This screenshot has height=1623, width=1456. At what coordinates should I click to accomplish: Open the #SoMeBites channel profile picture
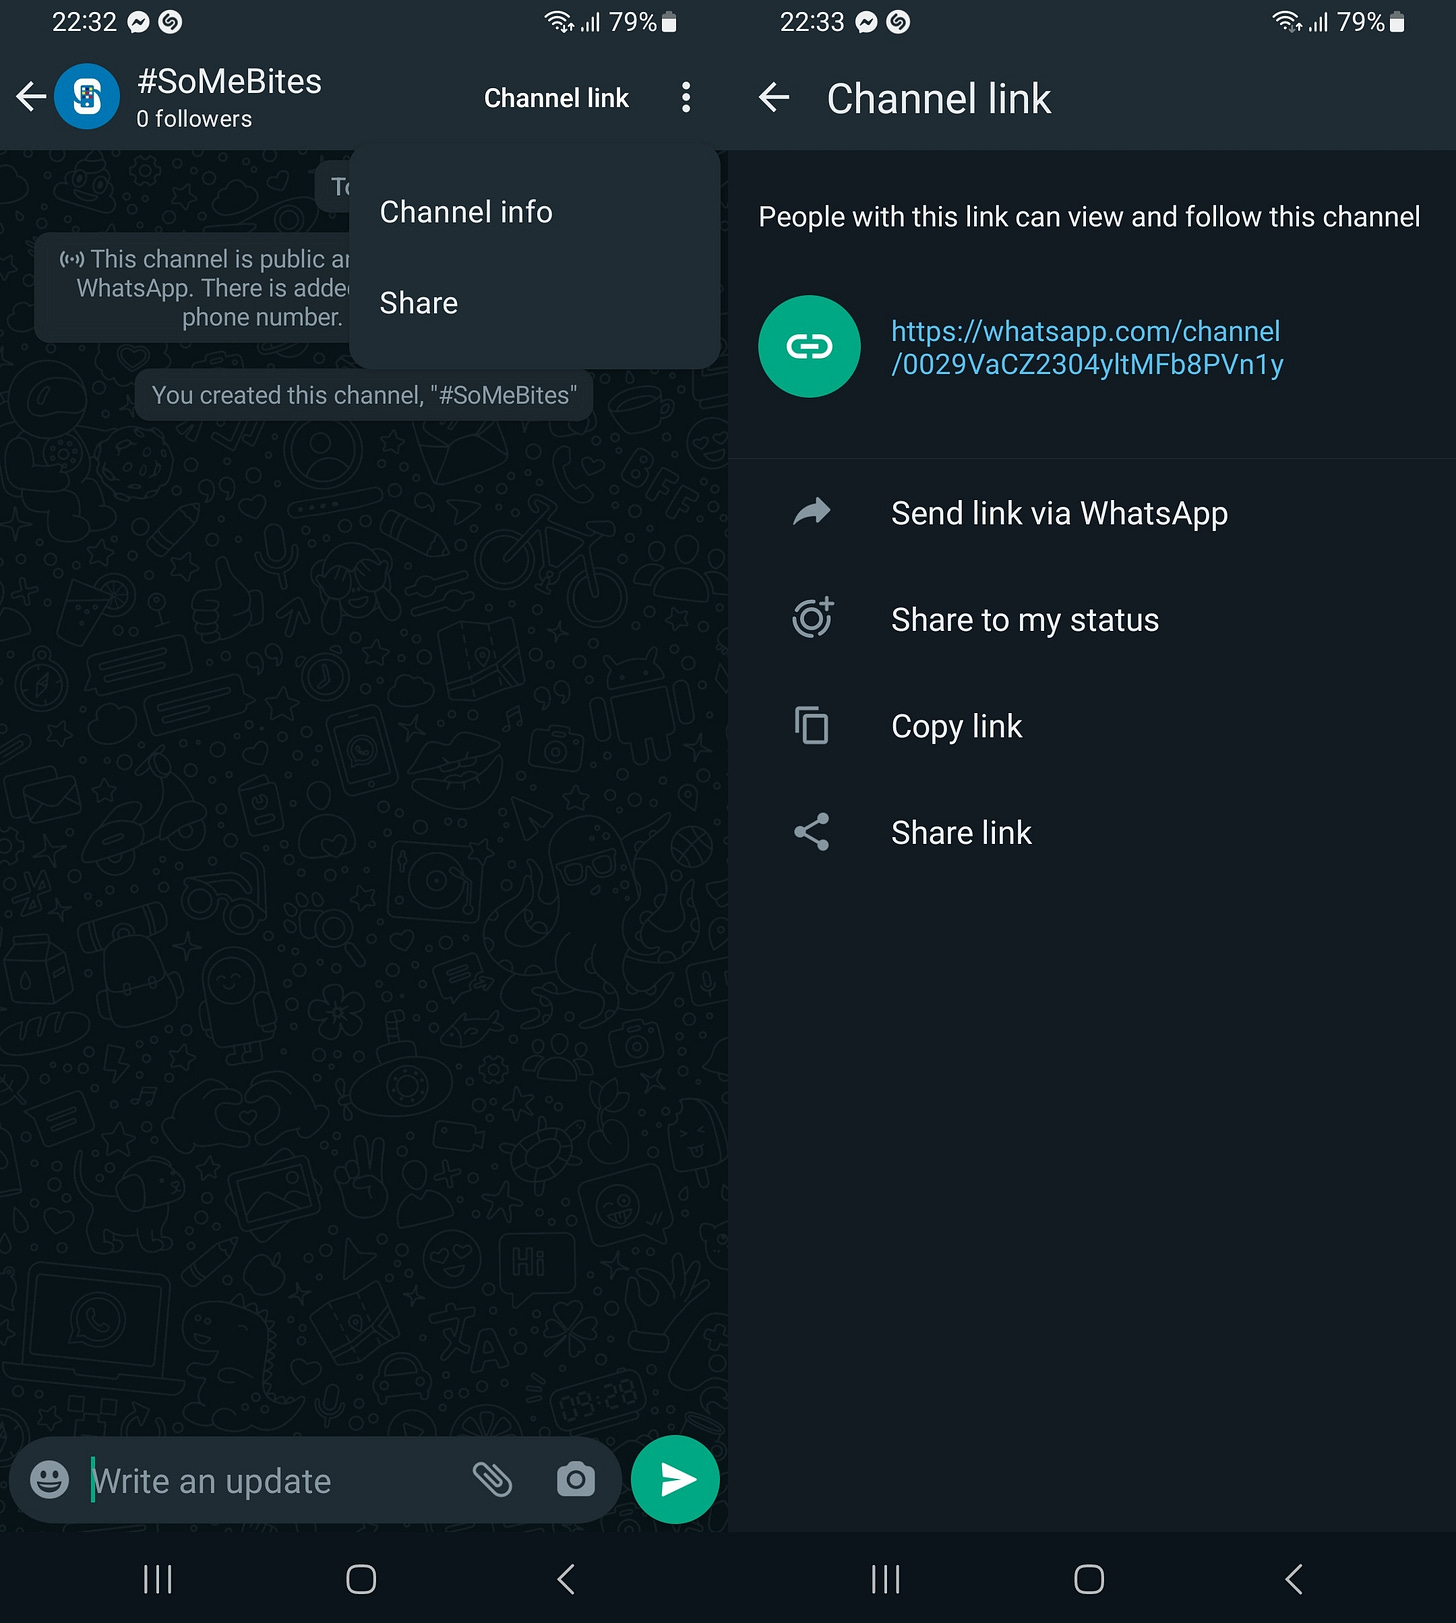[x=87, y=97]
